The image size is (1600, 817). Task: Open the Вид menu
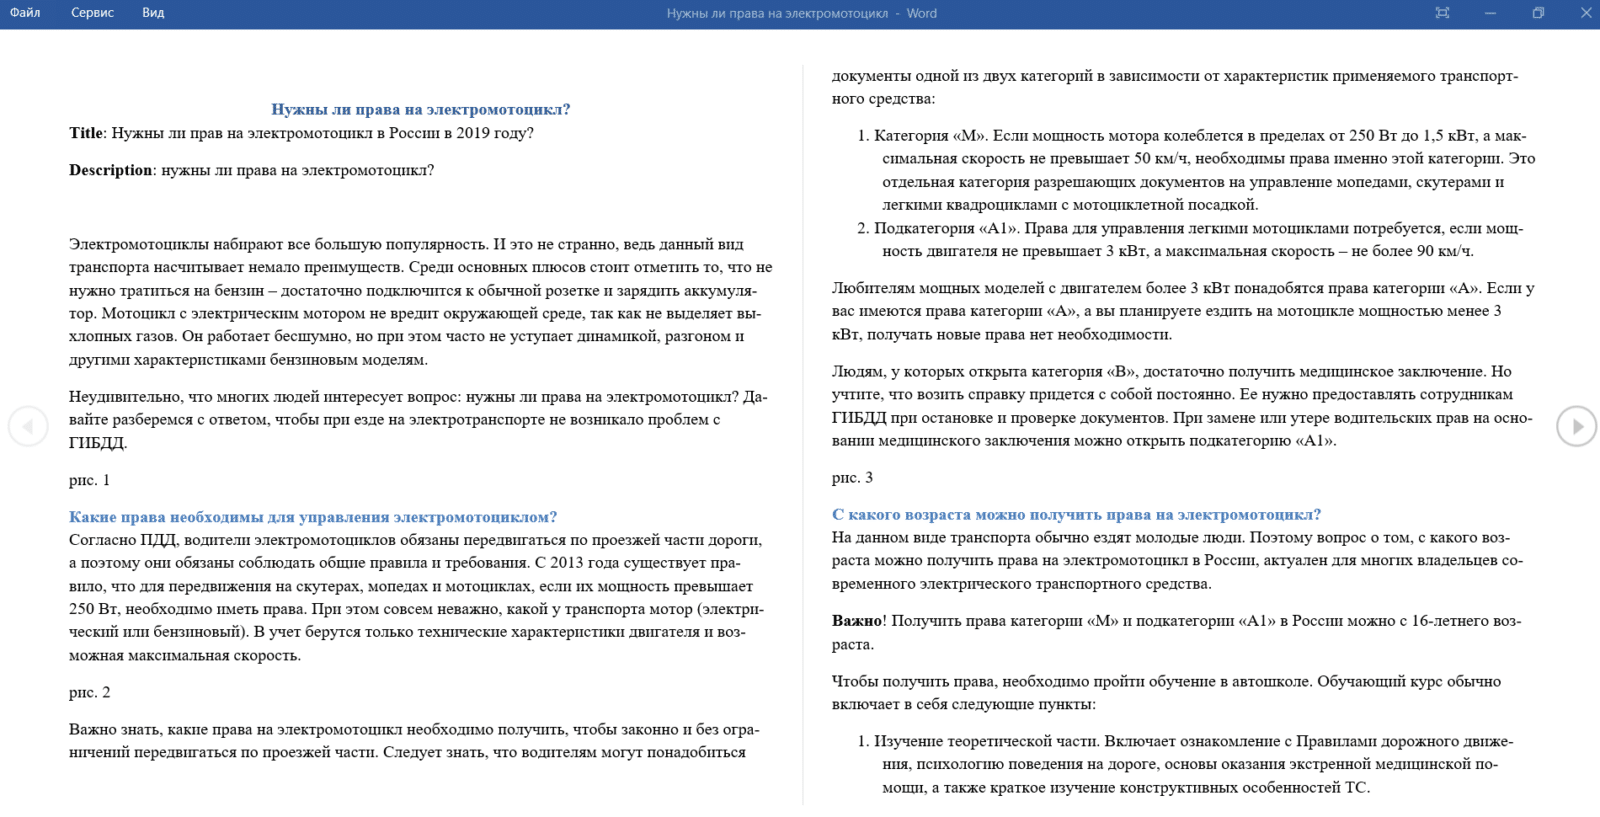pos(153,13)
